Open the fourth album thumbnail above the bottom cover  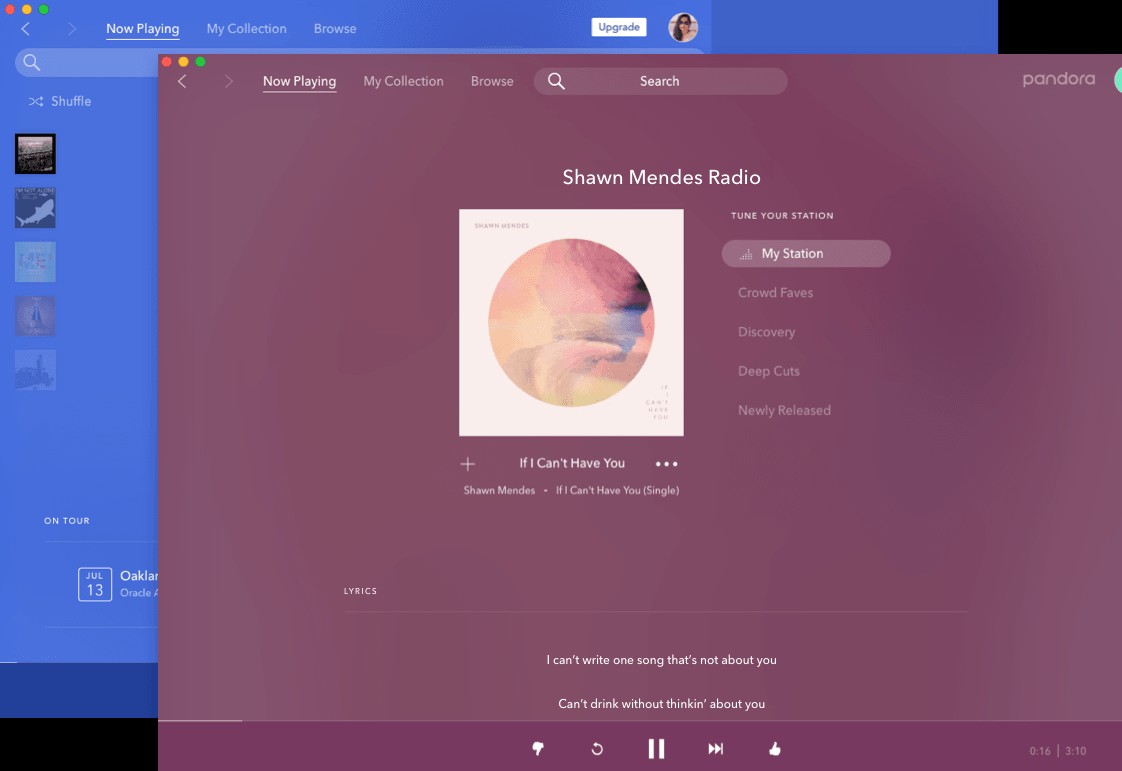pyautogui.click(x=35, y=316)
